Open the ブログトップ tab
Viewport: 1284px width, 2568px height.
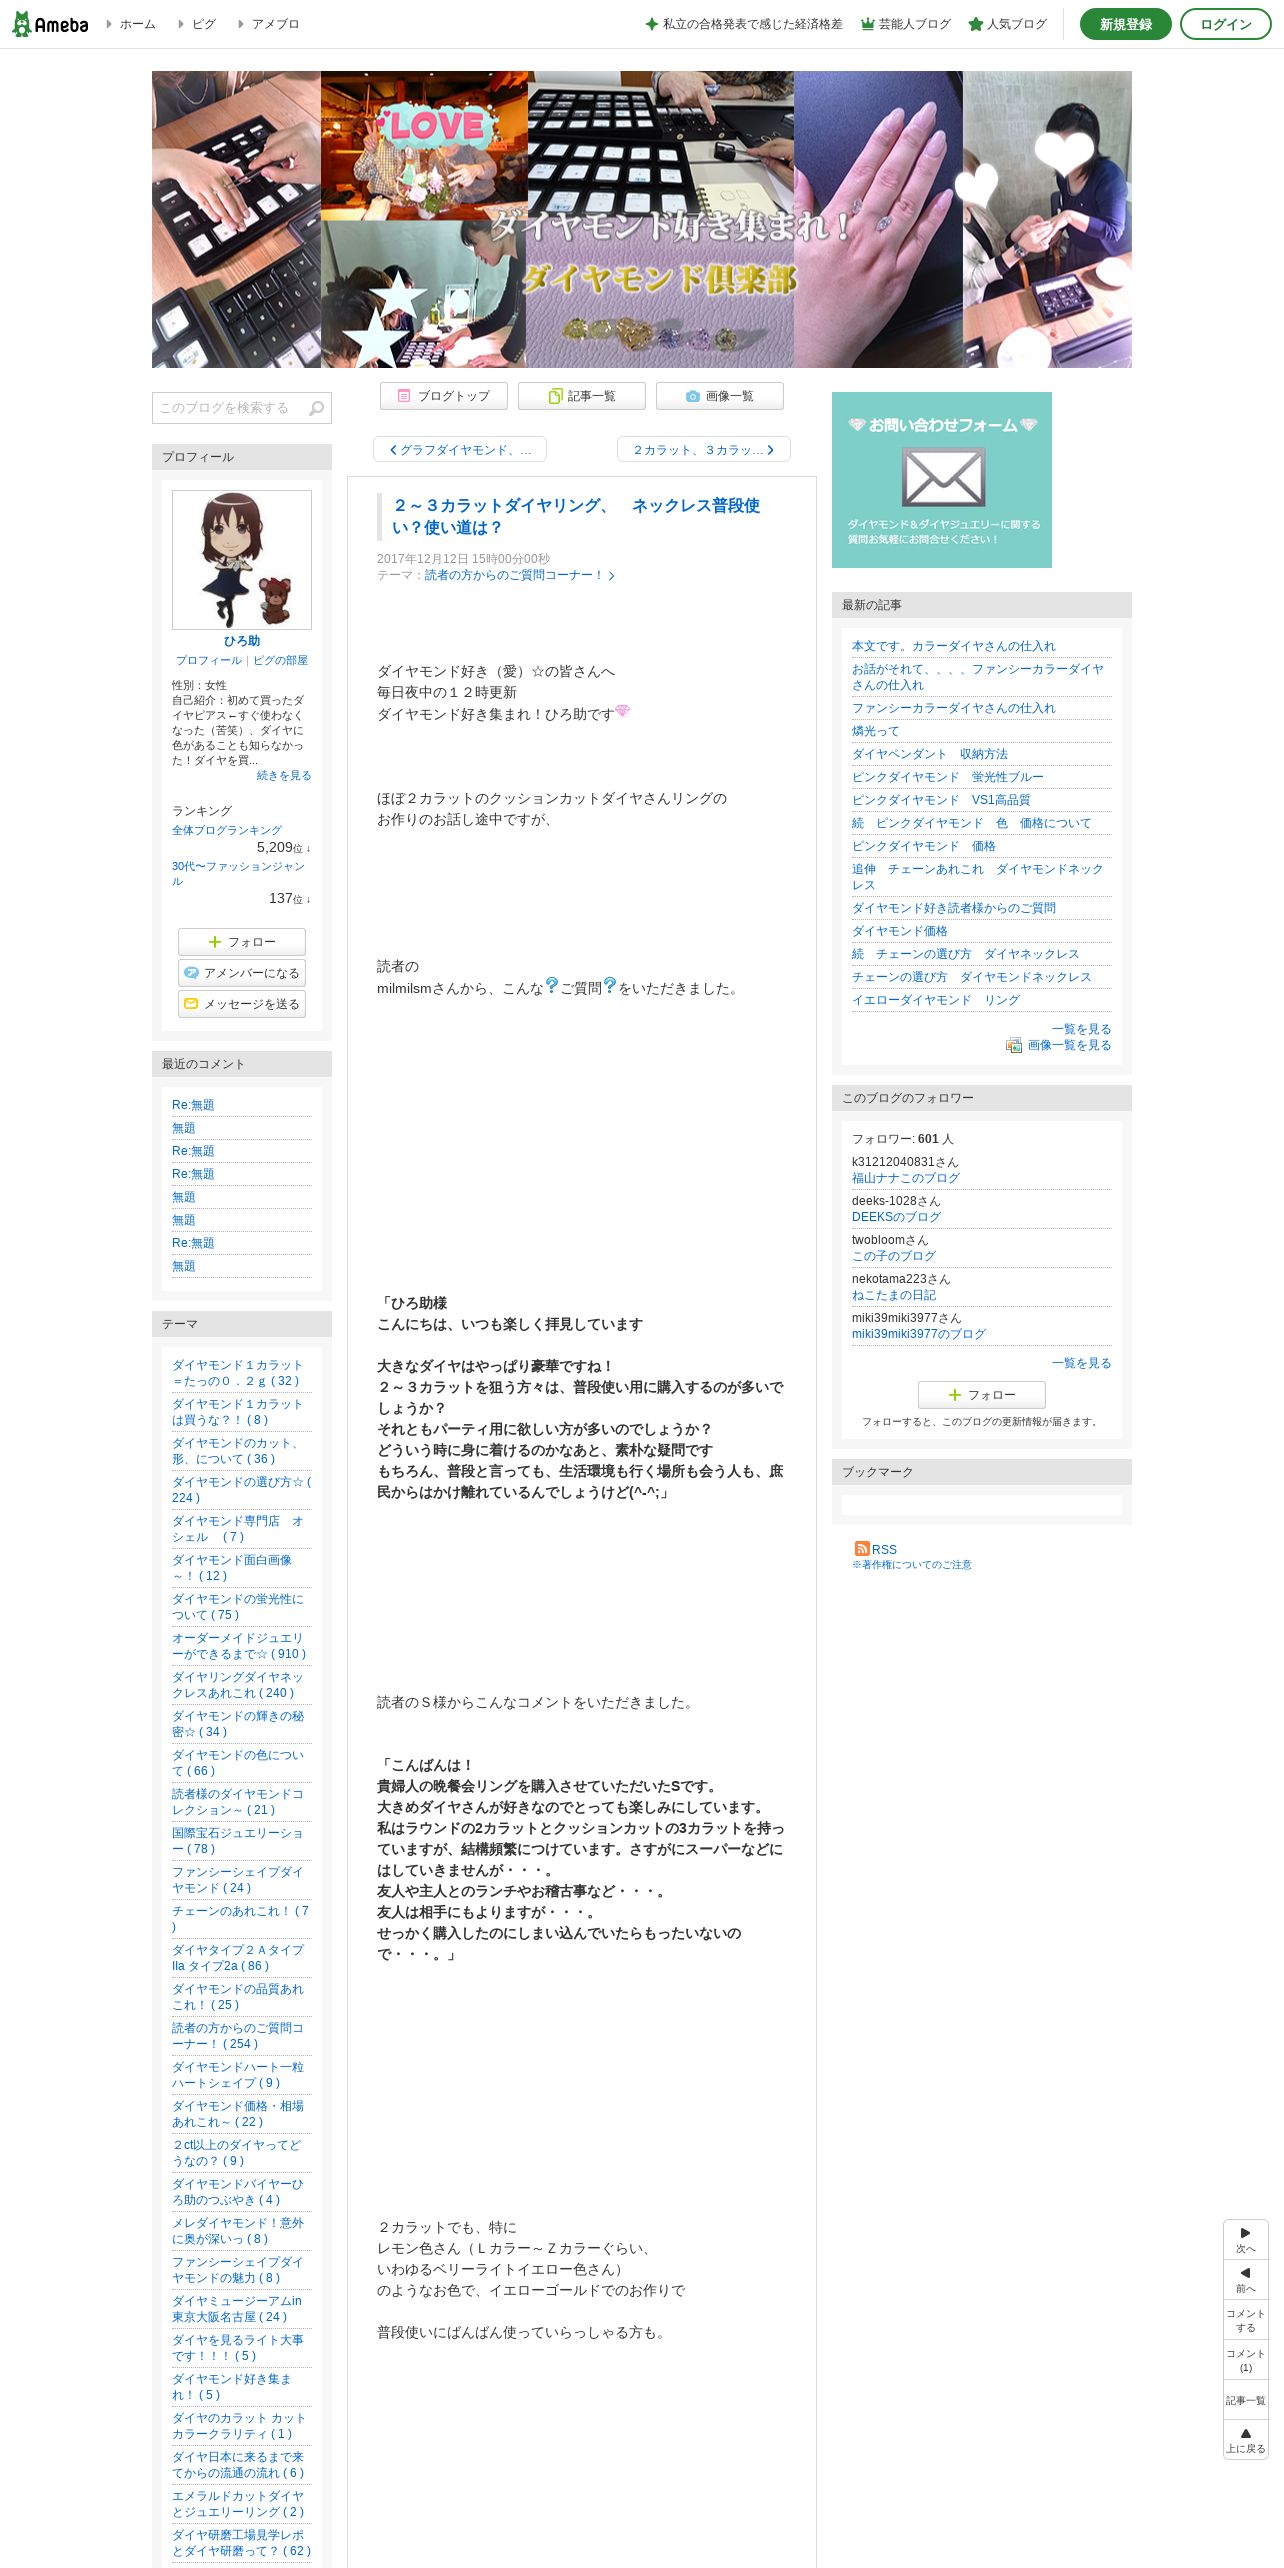444,396
